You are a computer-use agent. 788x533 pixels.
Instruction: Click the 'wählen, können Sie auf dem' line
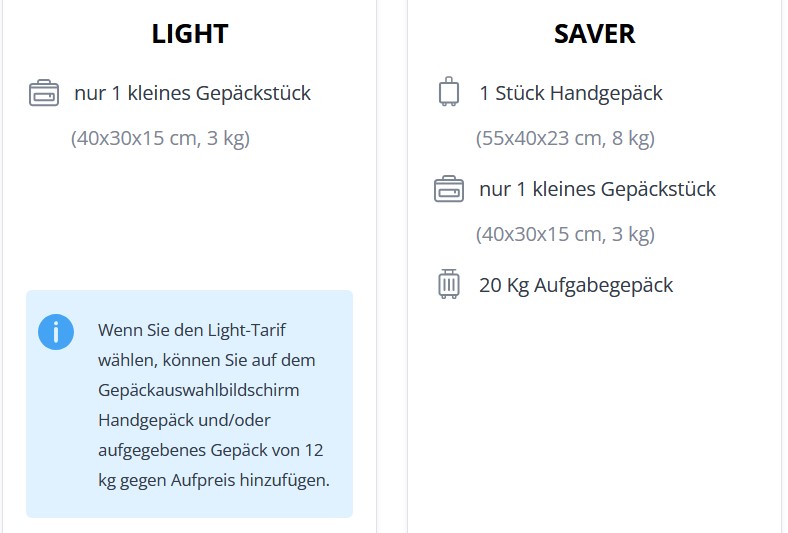pyautogui.click(x=206, y=360)
